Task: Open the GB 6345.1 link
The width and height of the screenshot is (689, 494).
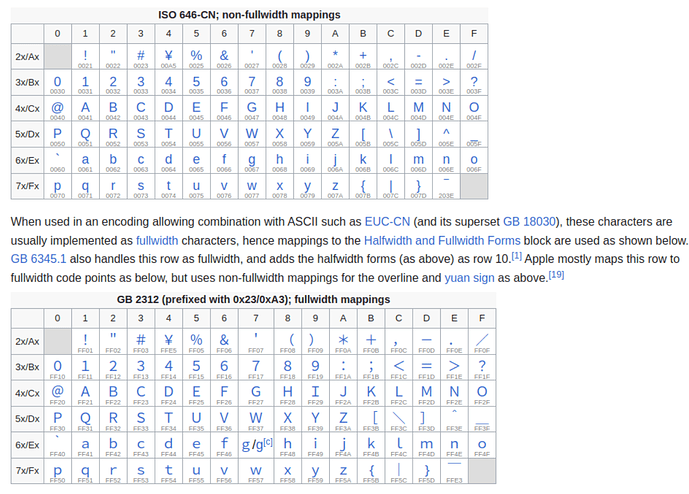Action: point(39,258)
